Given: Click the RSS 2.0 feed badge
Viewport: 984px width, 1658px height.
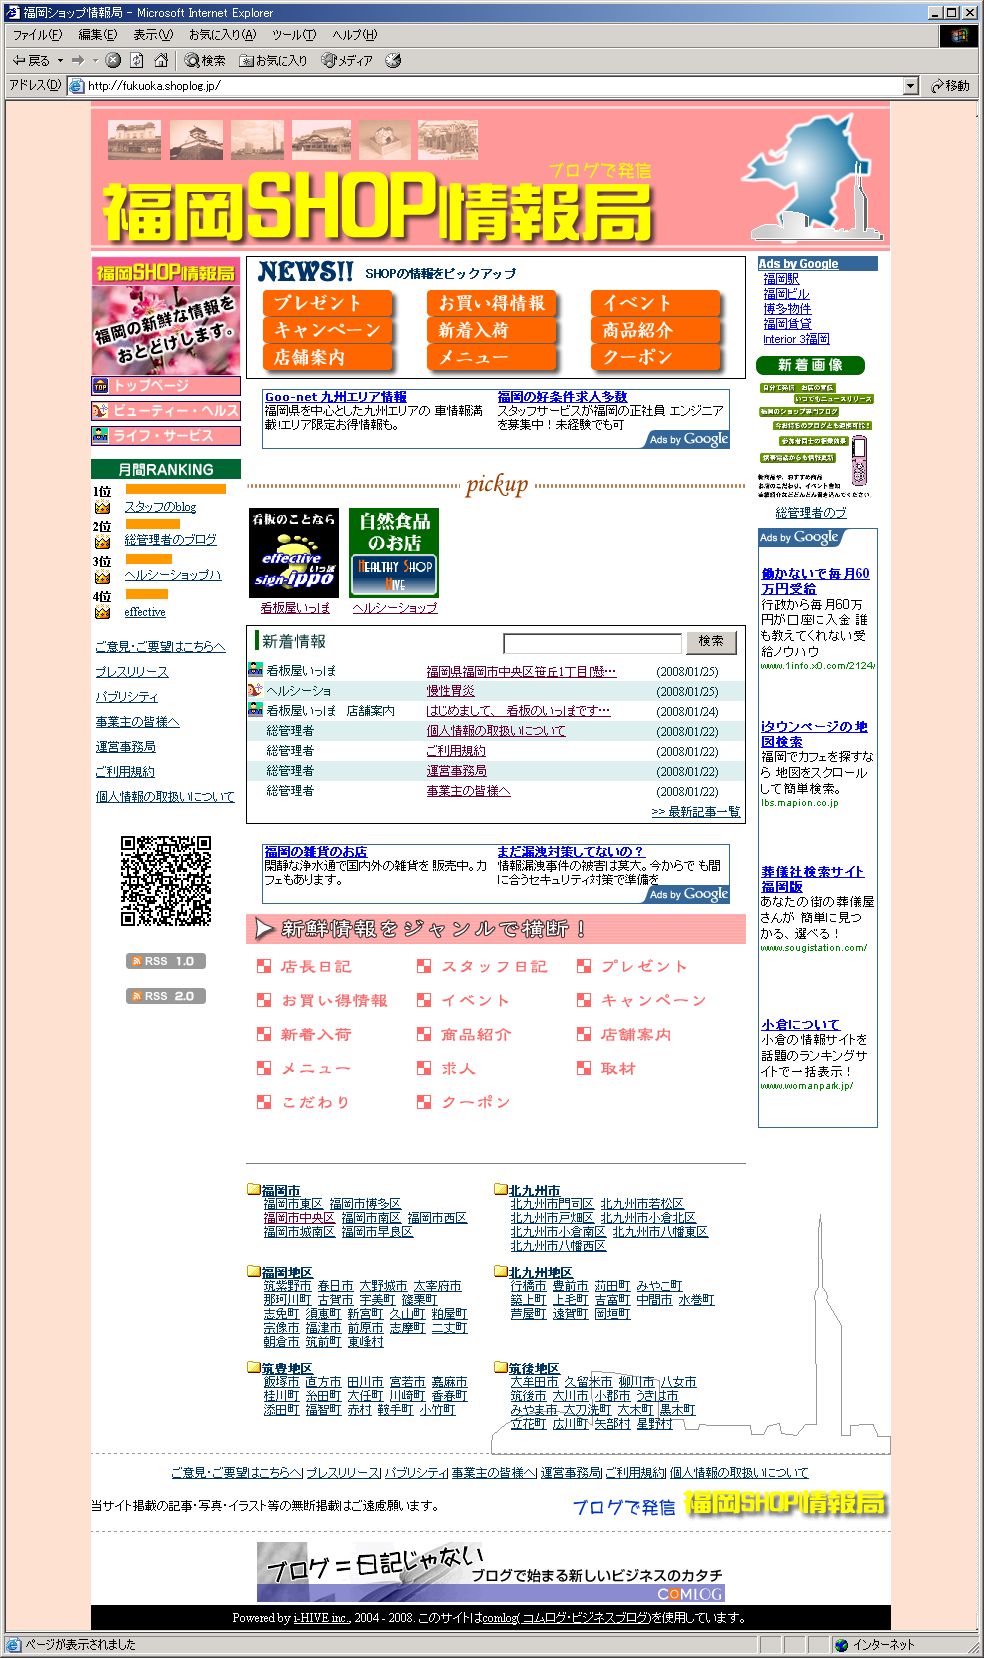Looking at the screenshot, I should pos(166,996).
